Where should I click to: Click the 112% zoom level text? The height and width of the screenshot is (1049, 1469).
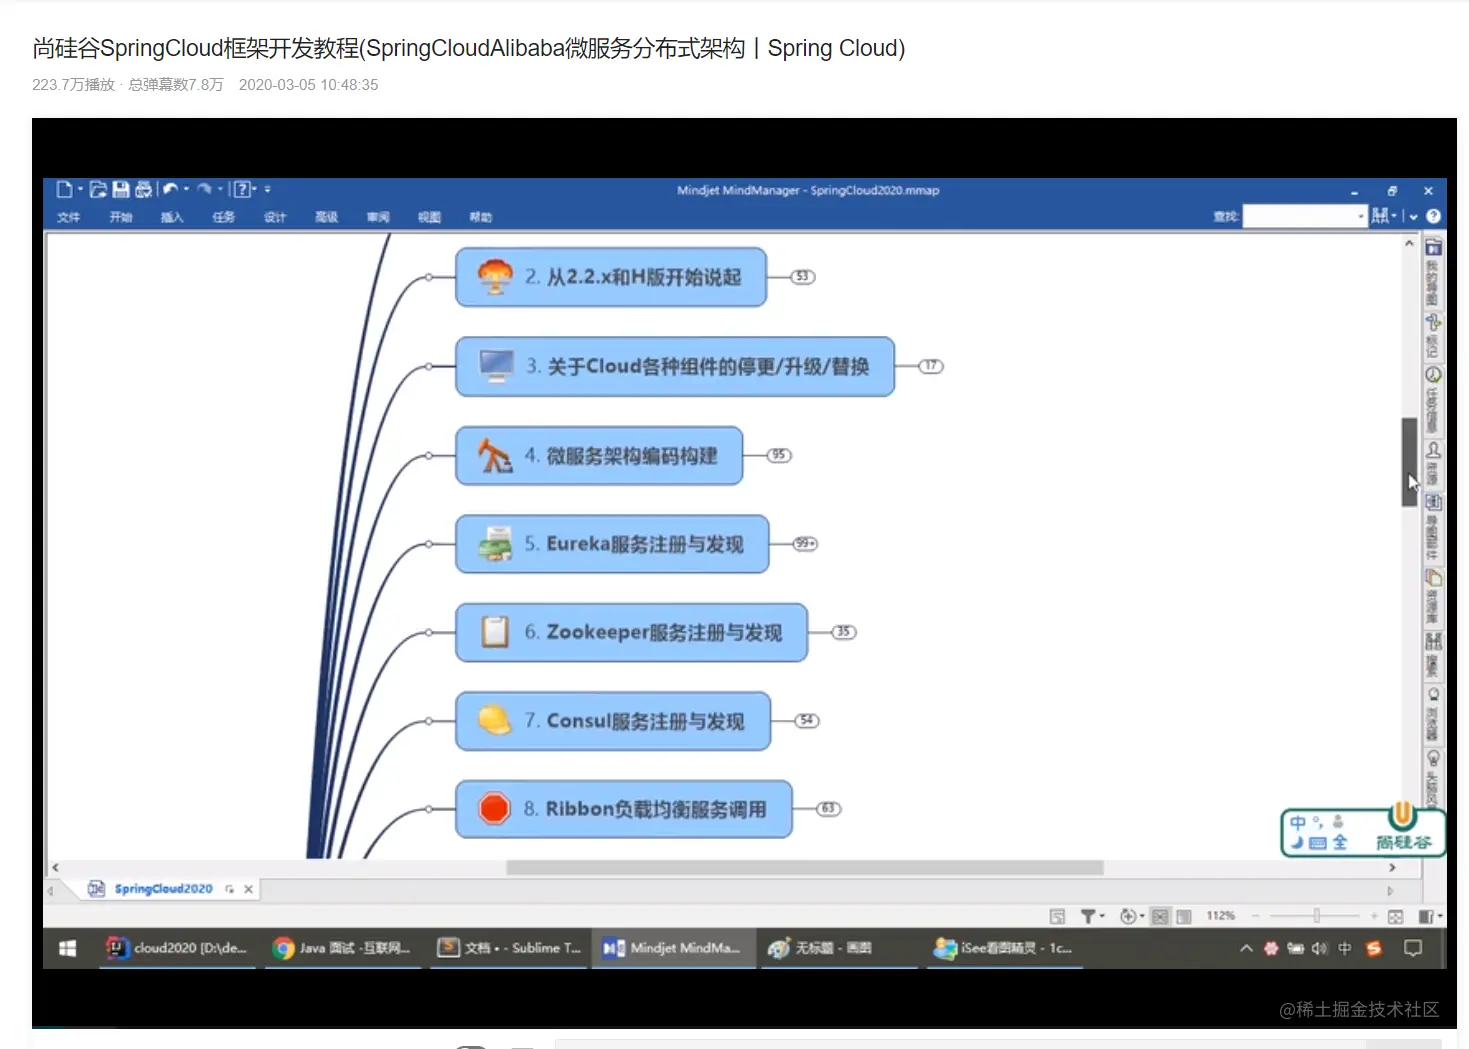[x=1220, y=916]
